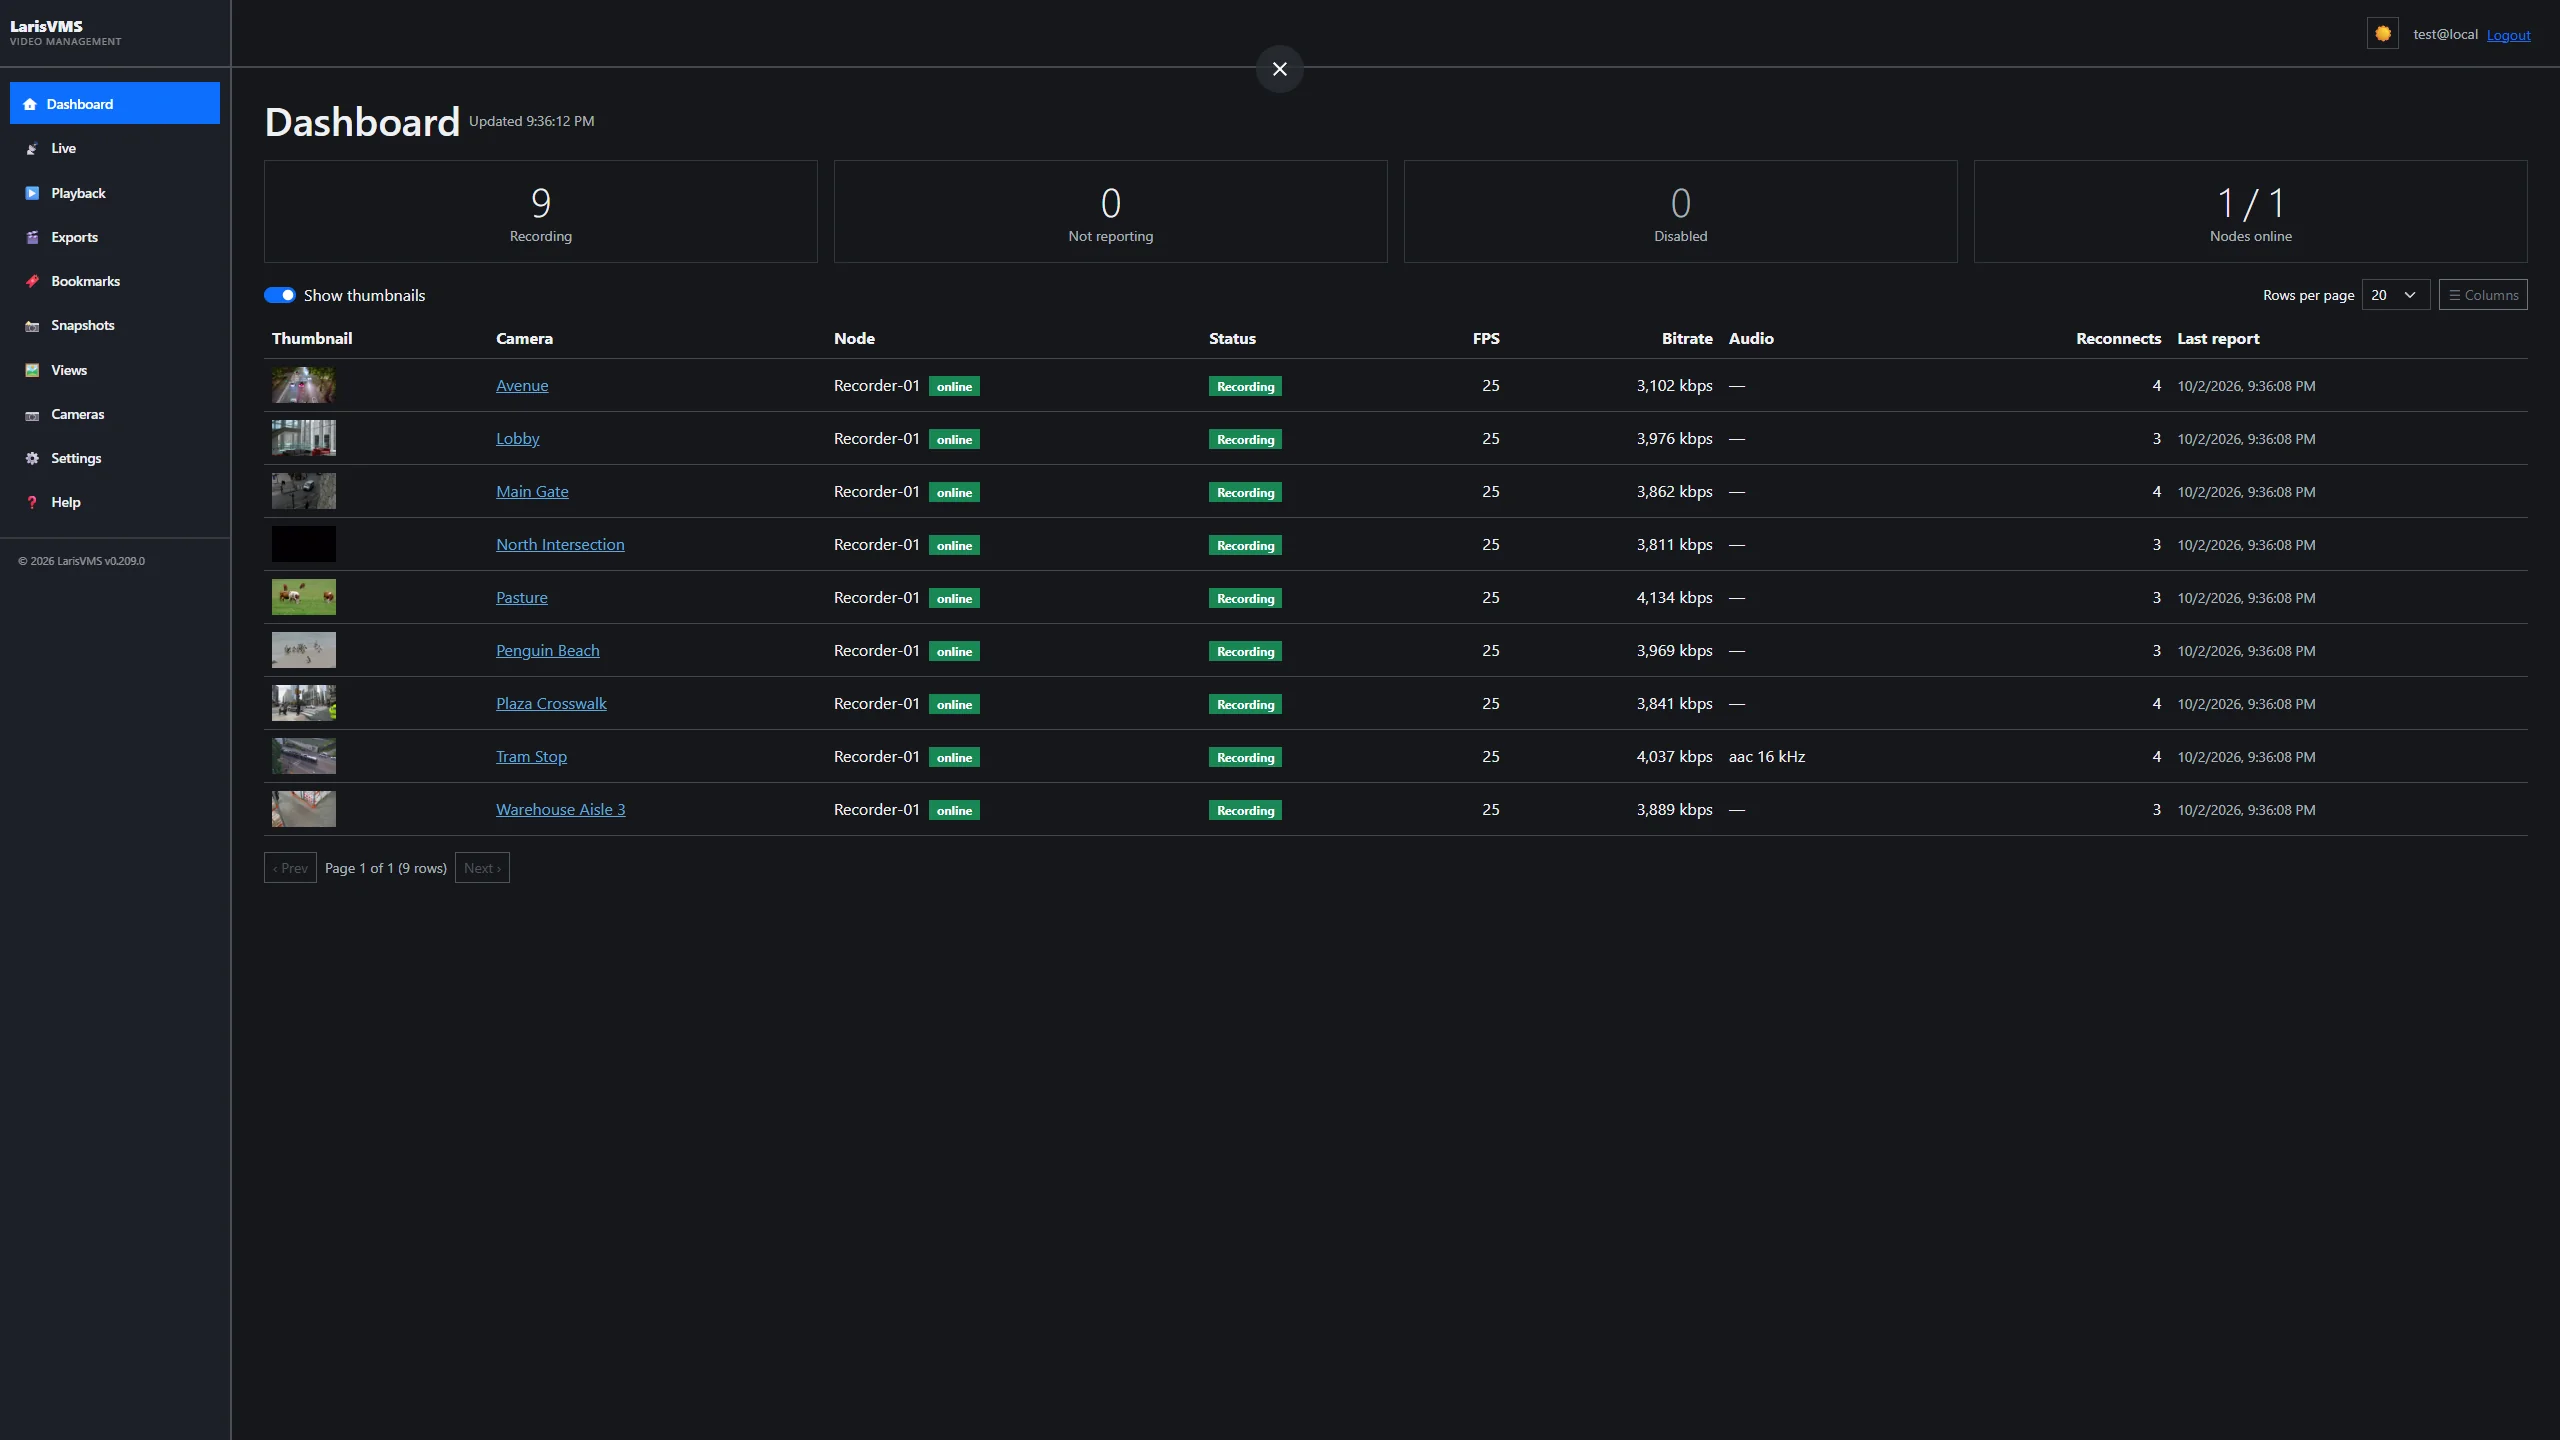Open the Rows per page dropdown
2560x1440 pixels.
click(x=2396, y=295)
